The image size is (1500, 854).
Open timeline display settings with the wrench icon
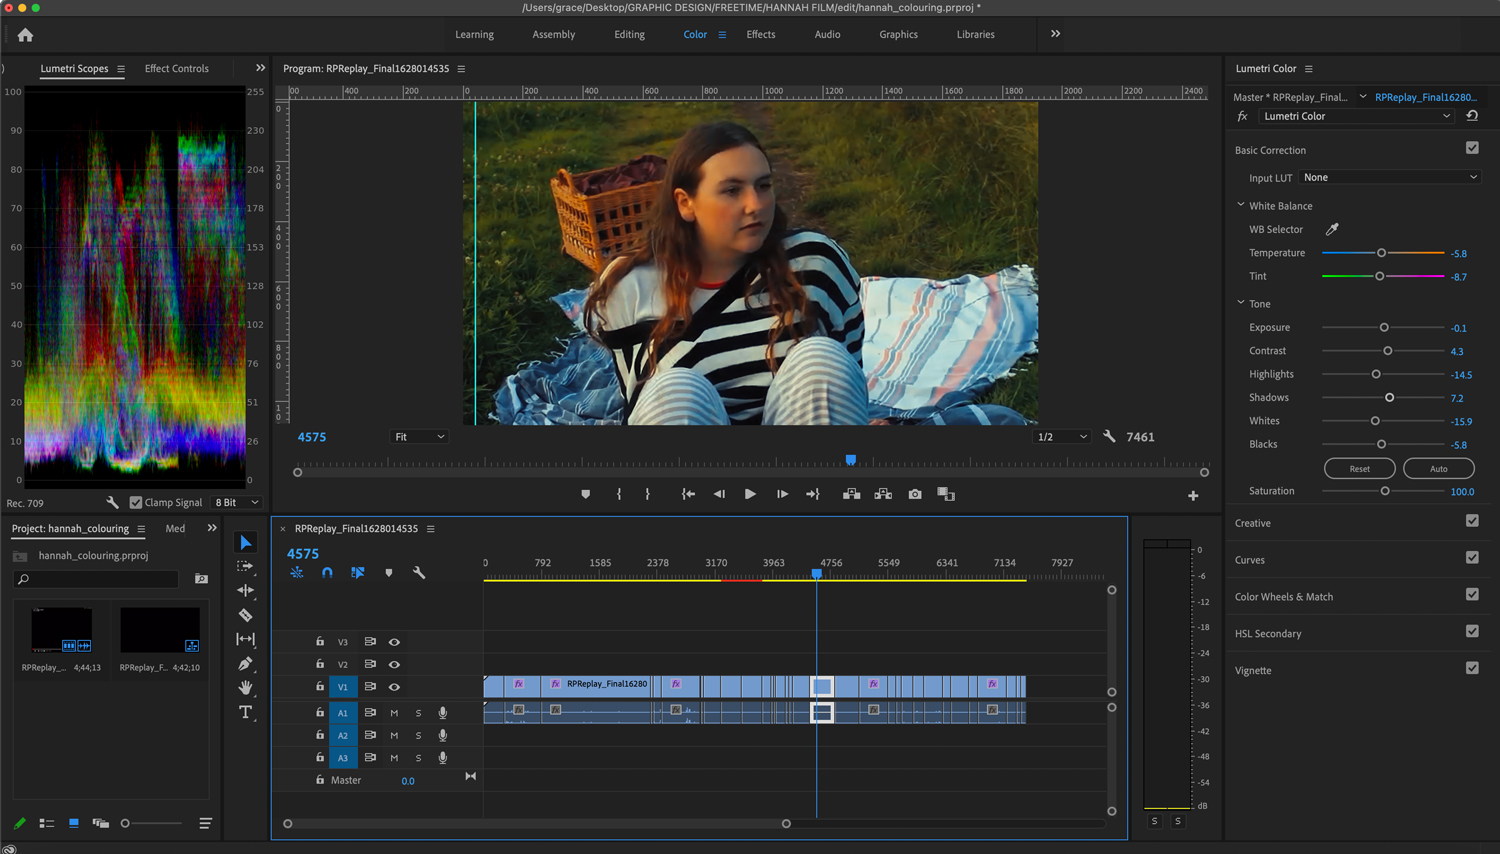coord(419,572)
